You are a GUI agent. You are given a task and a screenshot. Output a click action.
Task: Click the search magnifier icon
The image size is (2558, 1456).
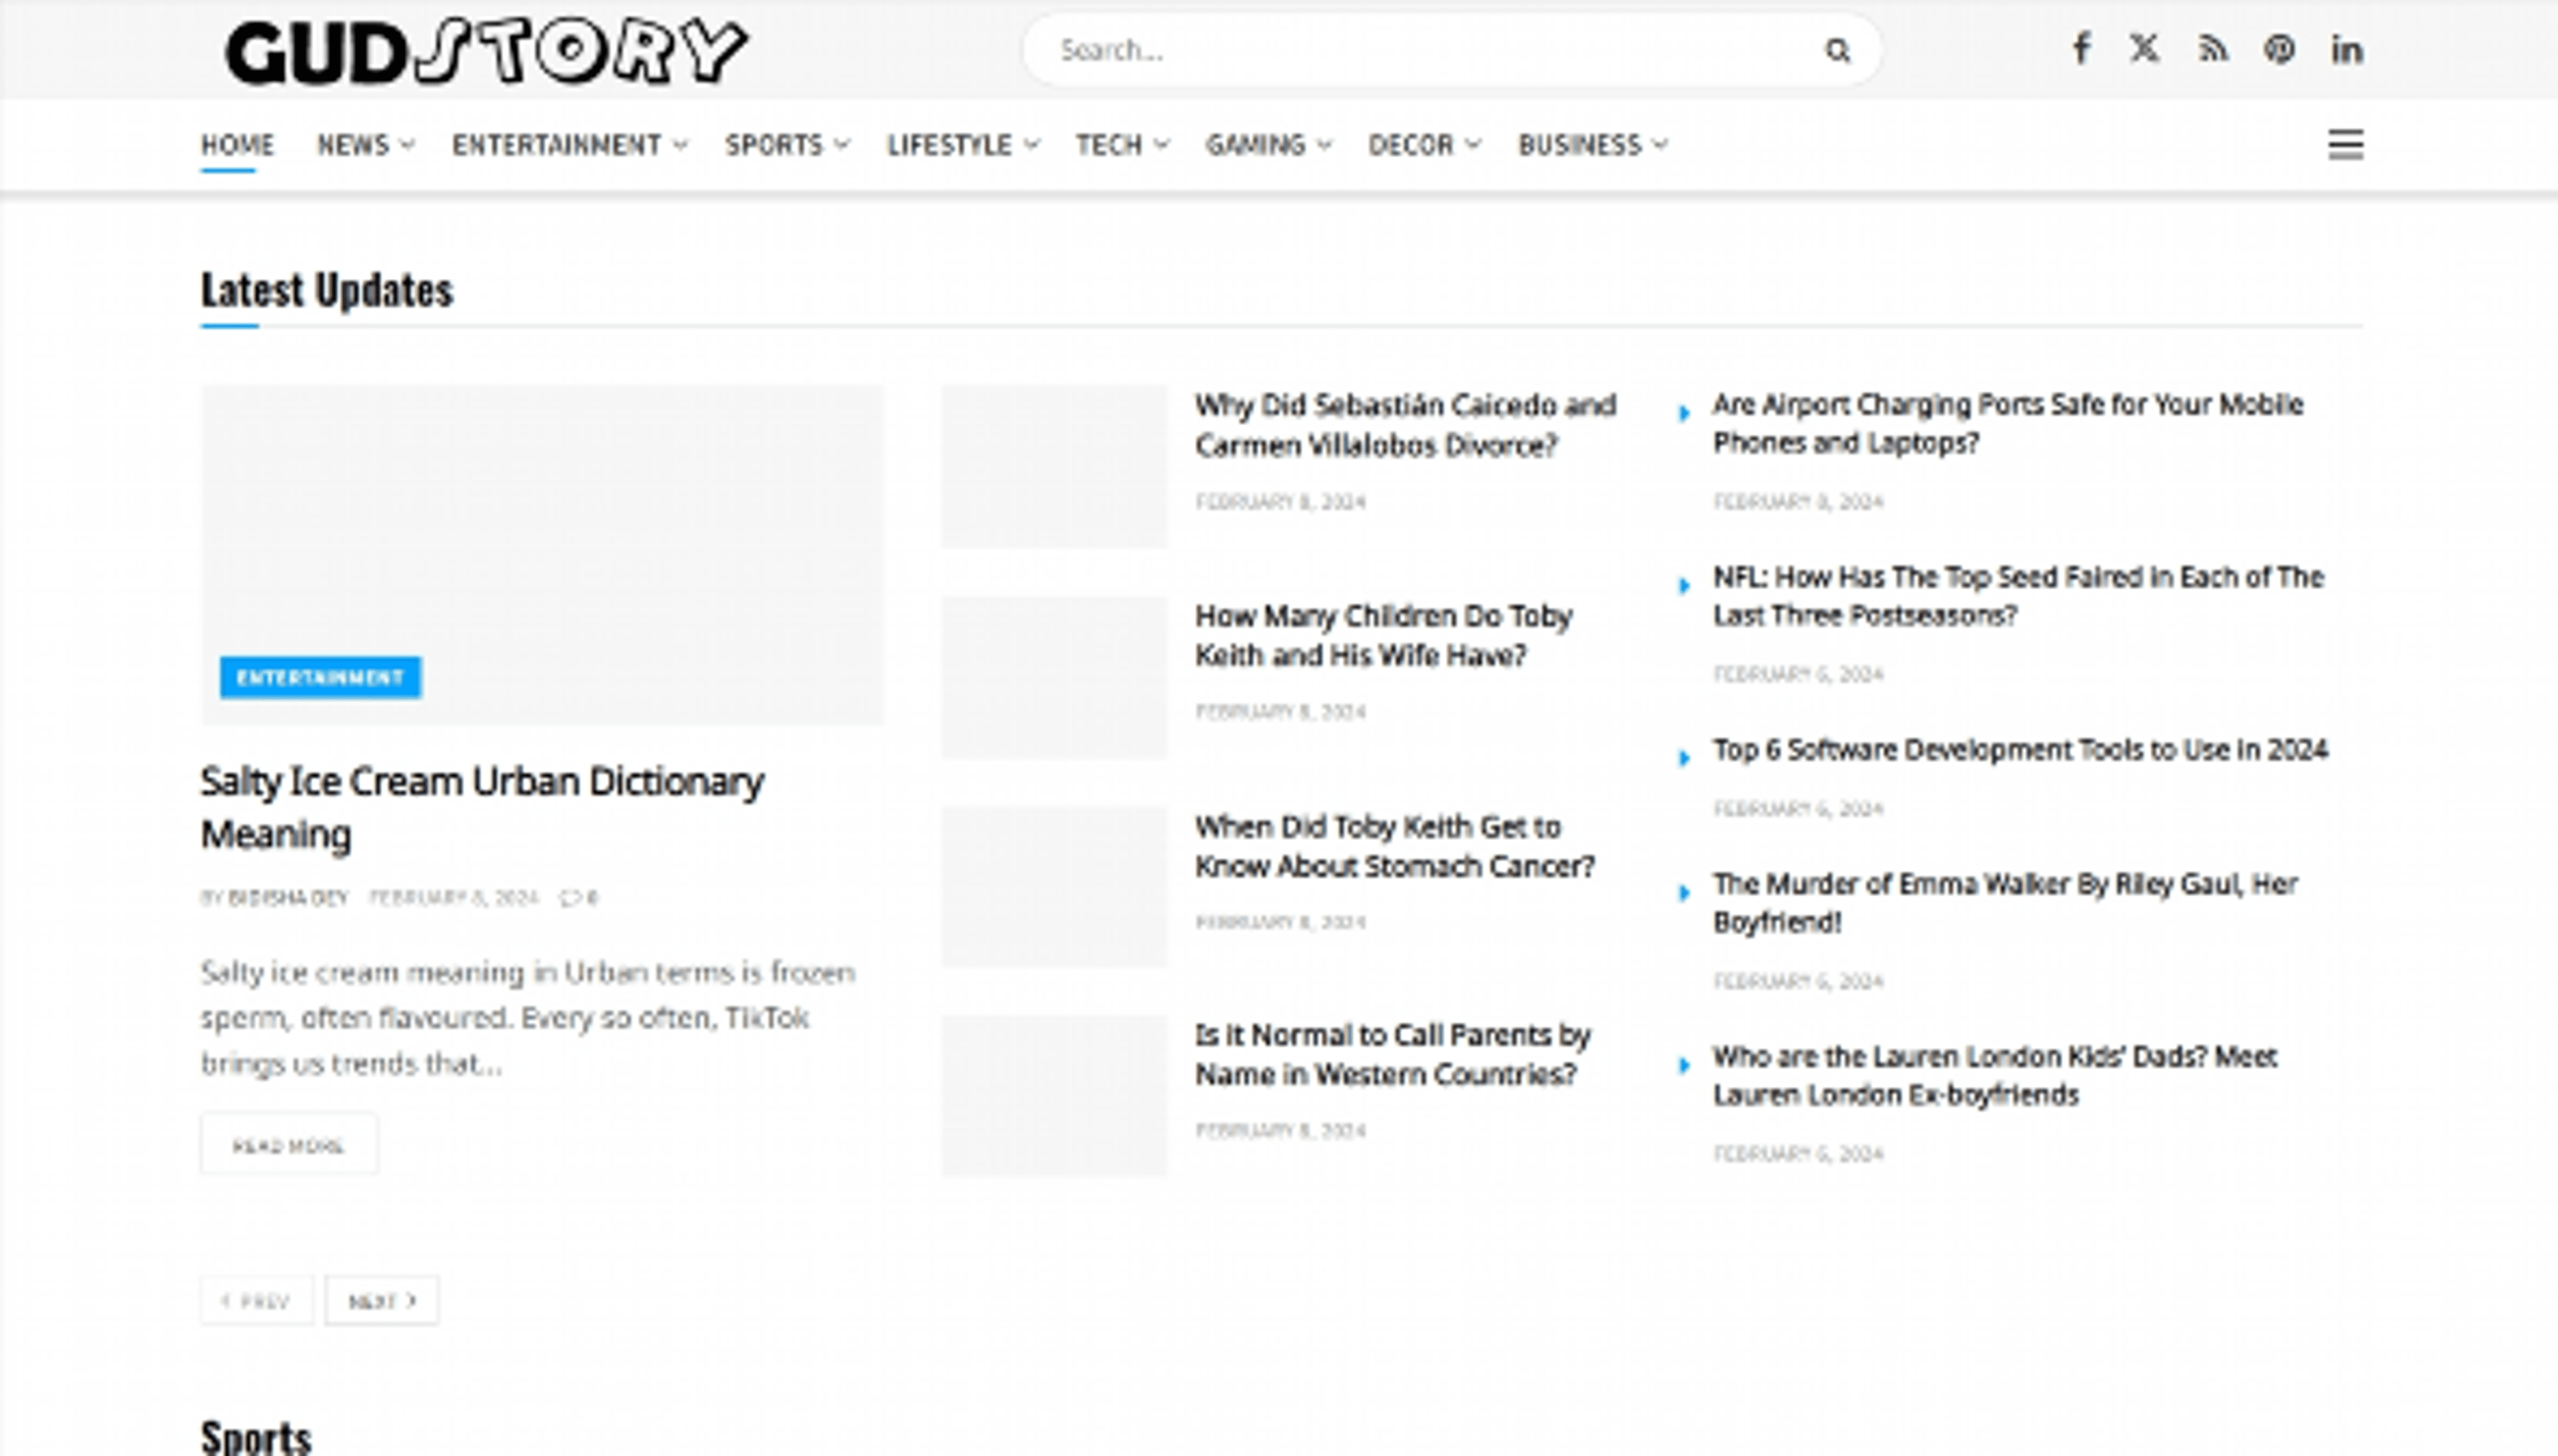click(x=1837, y=50)
